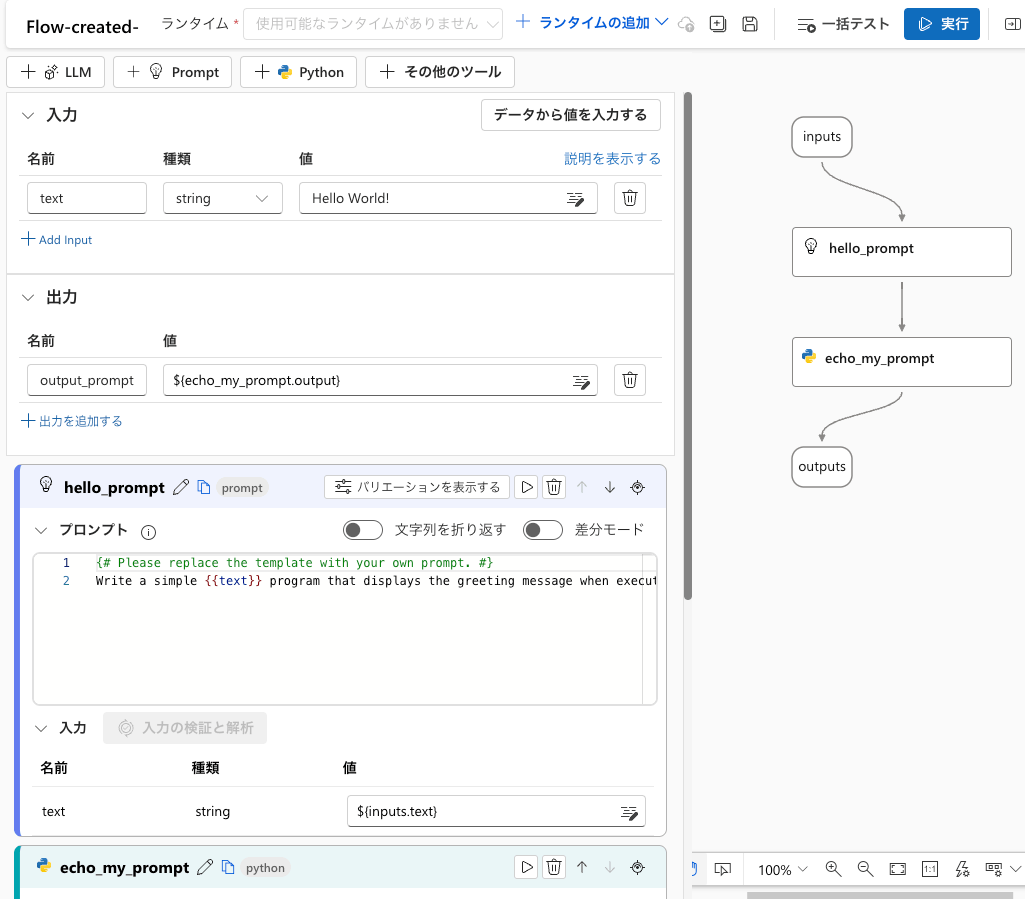
Task: Zoom out on the flow graph
Action: coord(865,869)
